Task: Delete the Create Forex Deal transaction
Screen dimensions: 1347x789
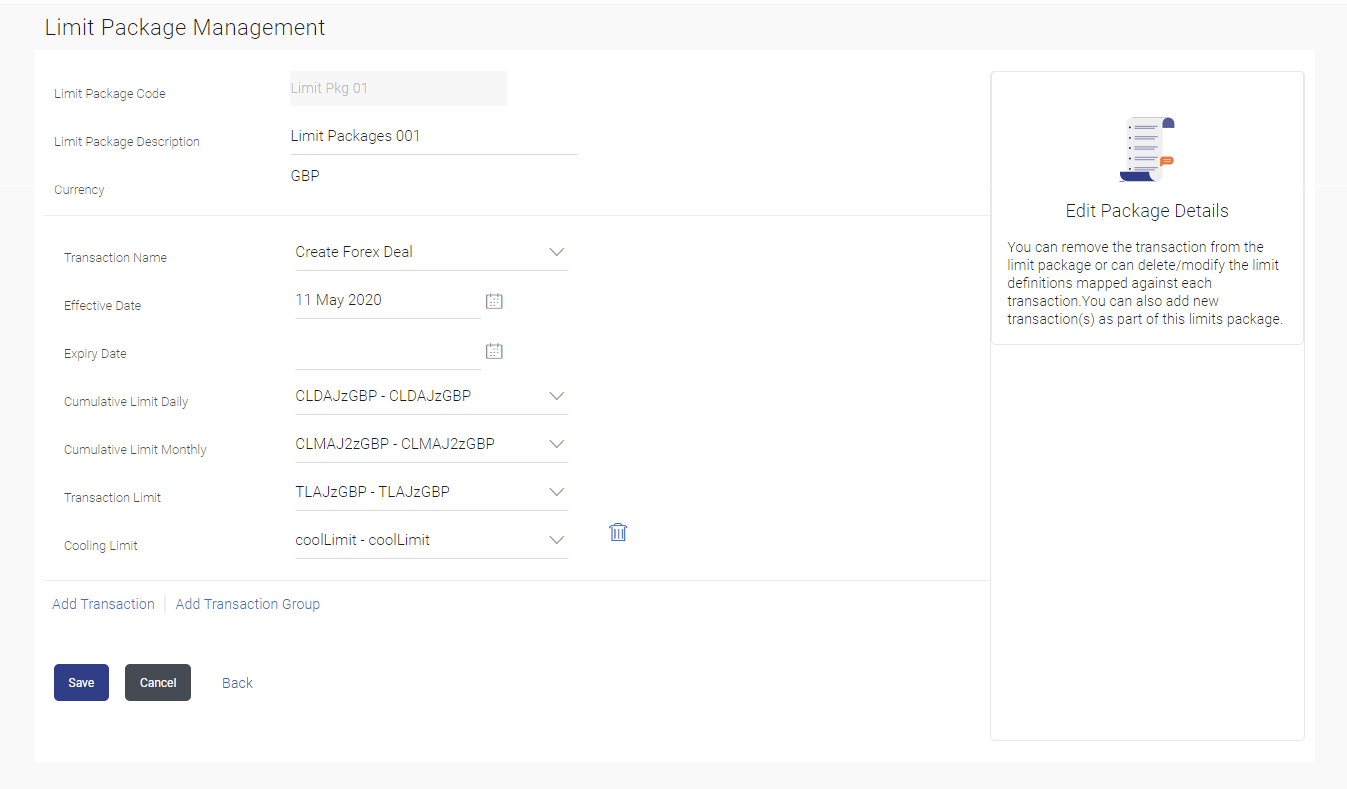Action: click(x=618, y=532)
